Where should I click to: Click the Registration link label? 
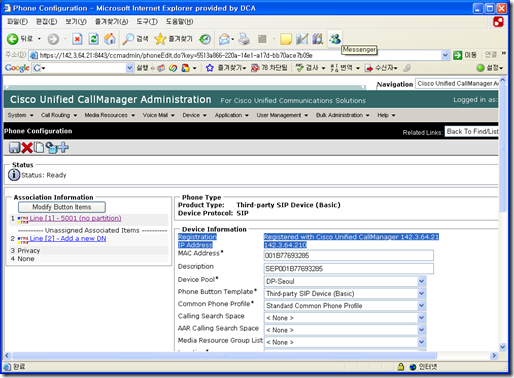pyautogui.click(x=197, y=237)
